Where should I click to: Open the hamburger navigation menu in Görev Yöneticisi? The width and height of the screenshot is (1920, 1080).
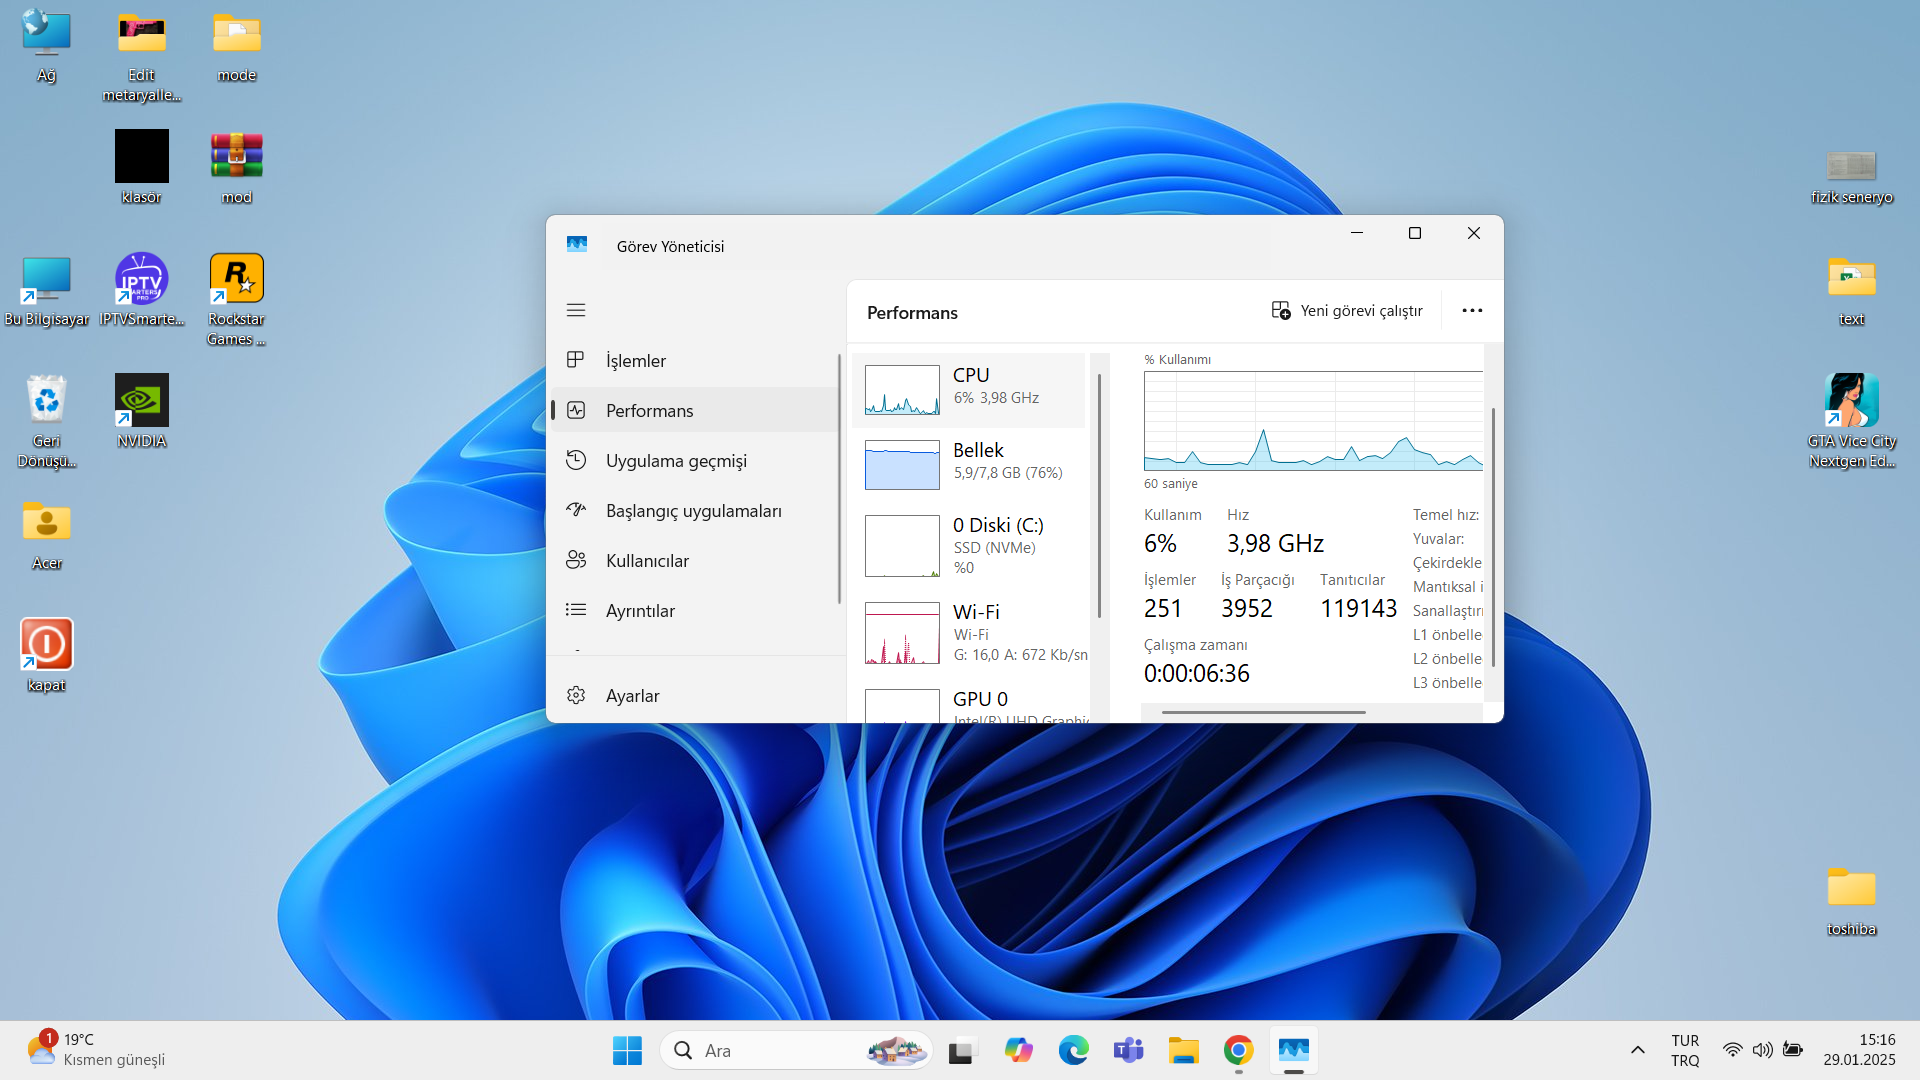[x=576, y=310]
